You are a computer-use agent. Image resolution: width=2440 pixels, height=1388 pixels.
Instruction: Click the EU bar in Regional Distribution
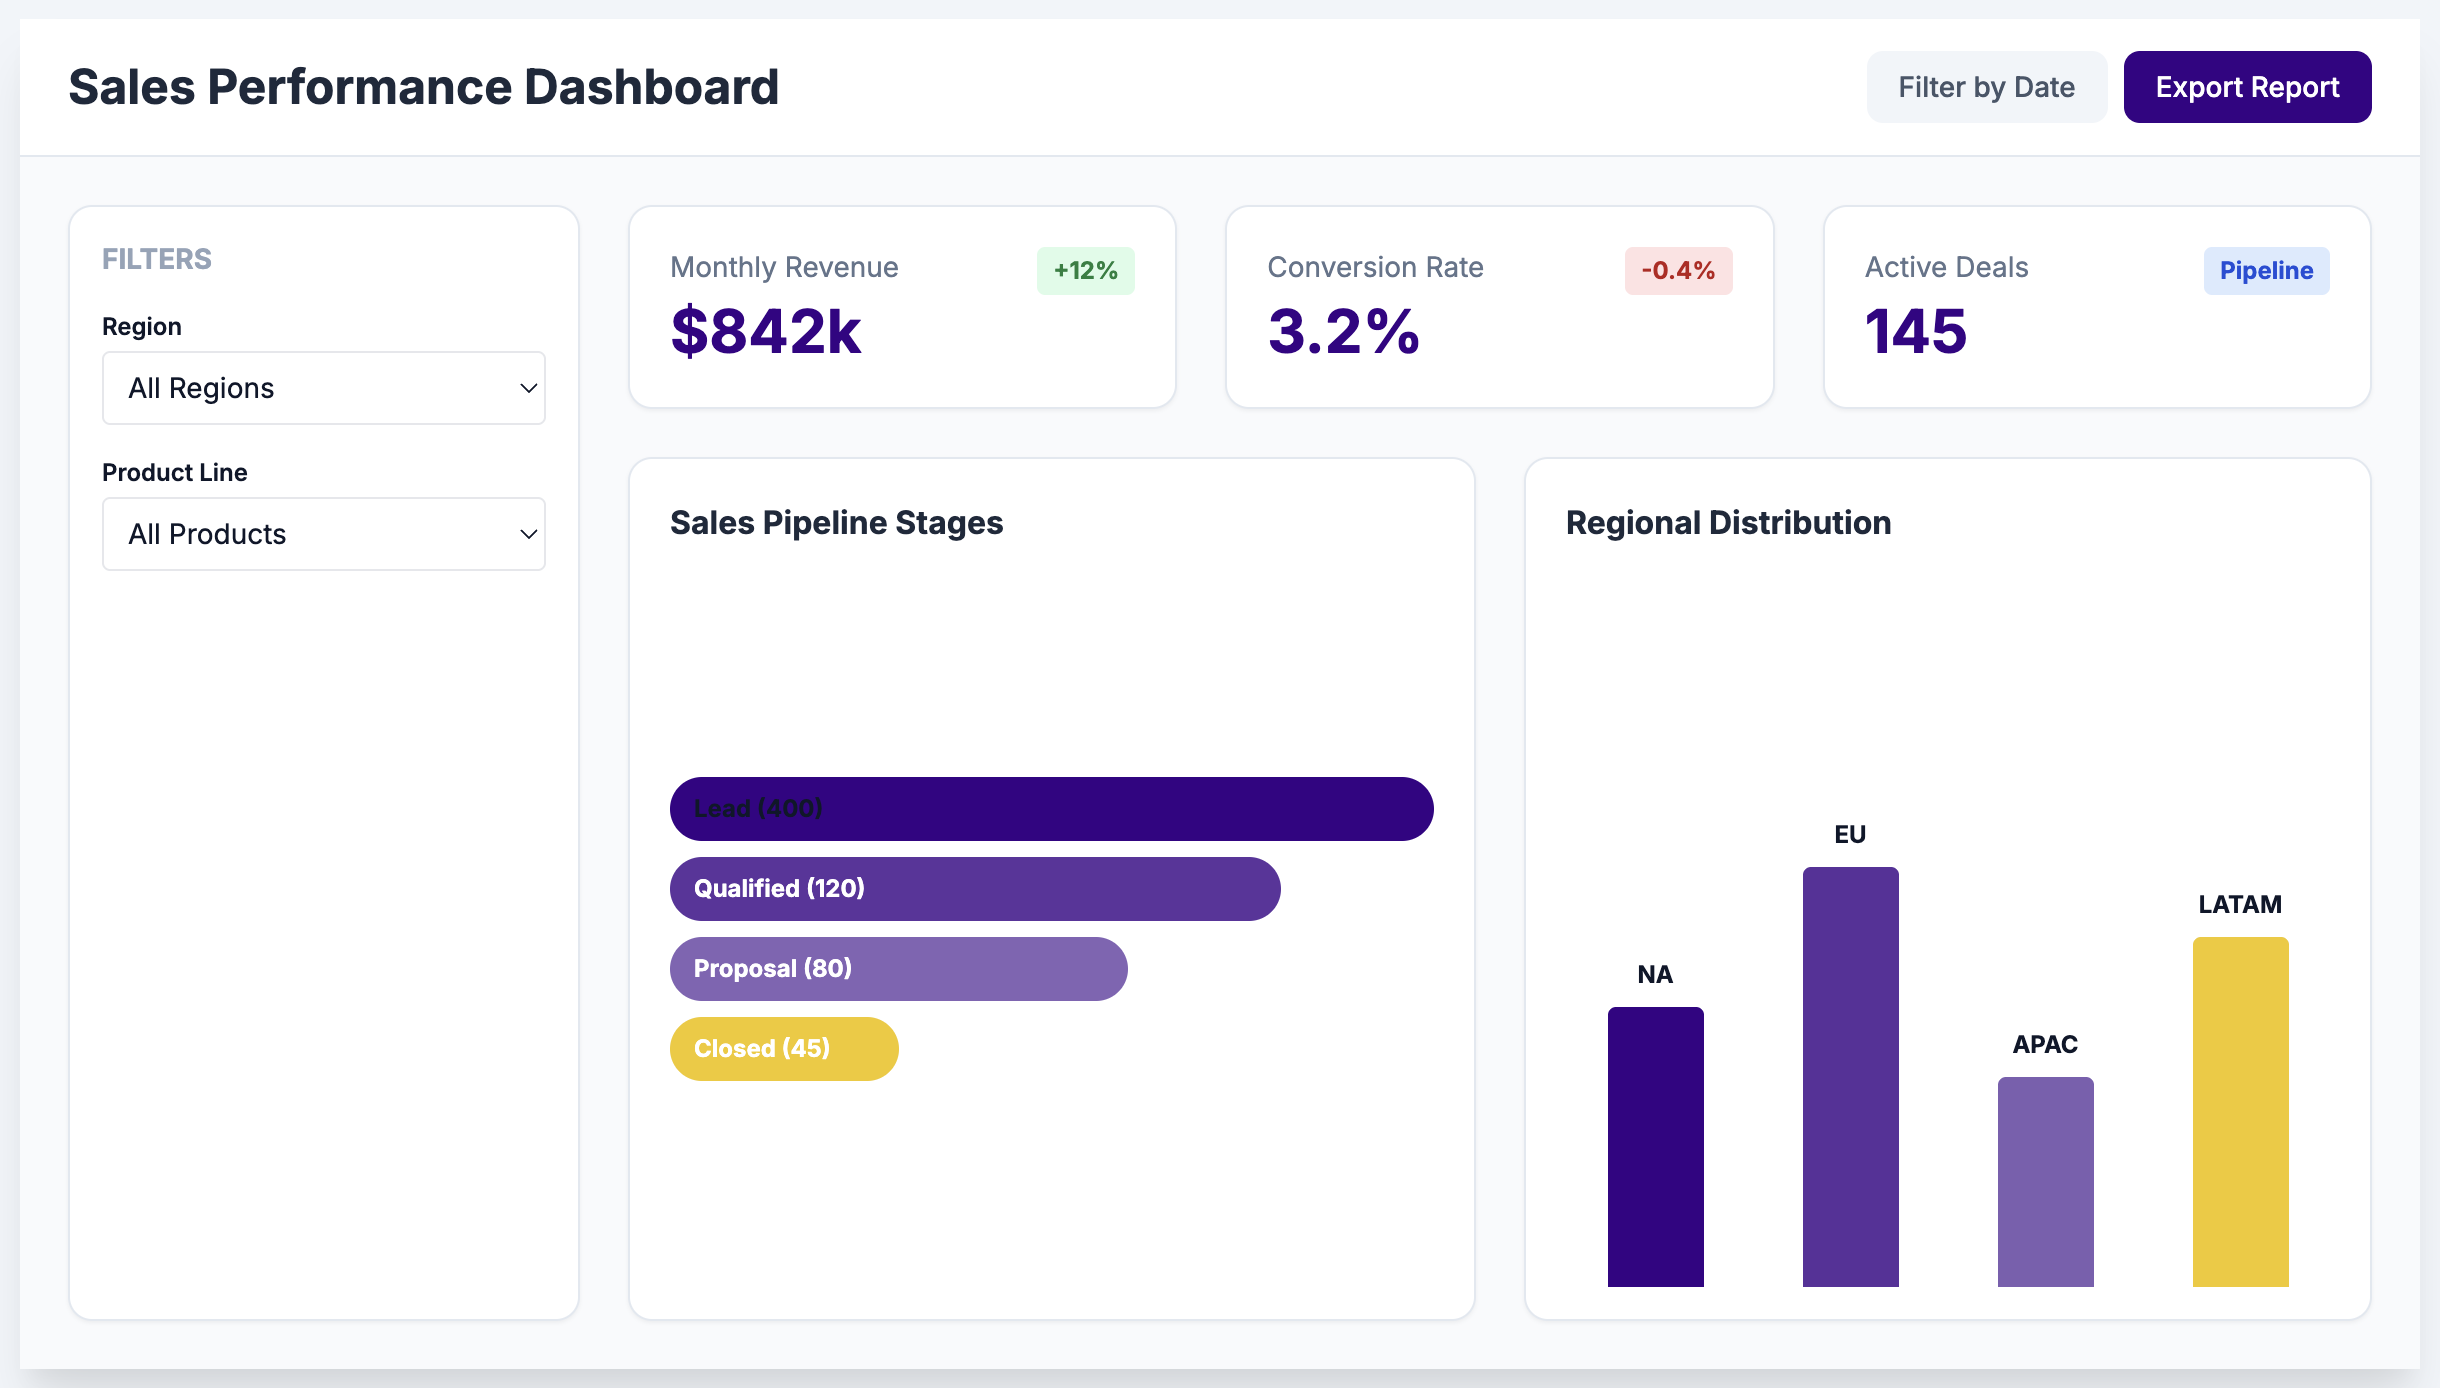pyautogui.click(x=1850, y=1080)
